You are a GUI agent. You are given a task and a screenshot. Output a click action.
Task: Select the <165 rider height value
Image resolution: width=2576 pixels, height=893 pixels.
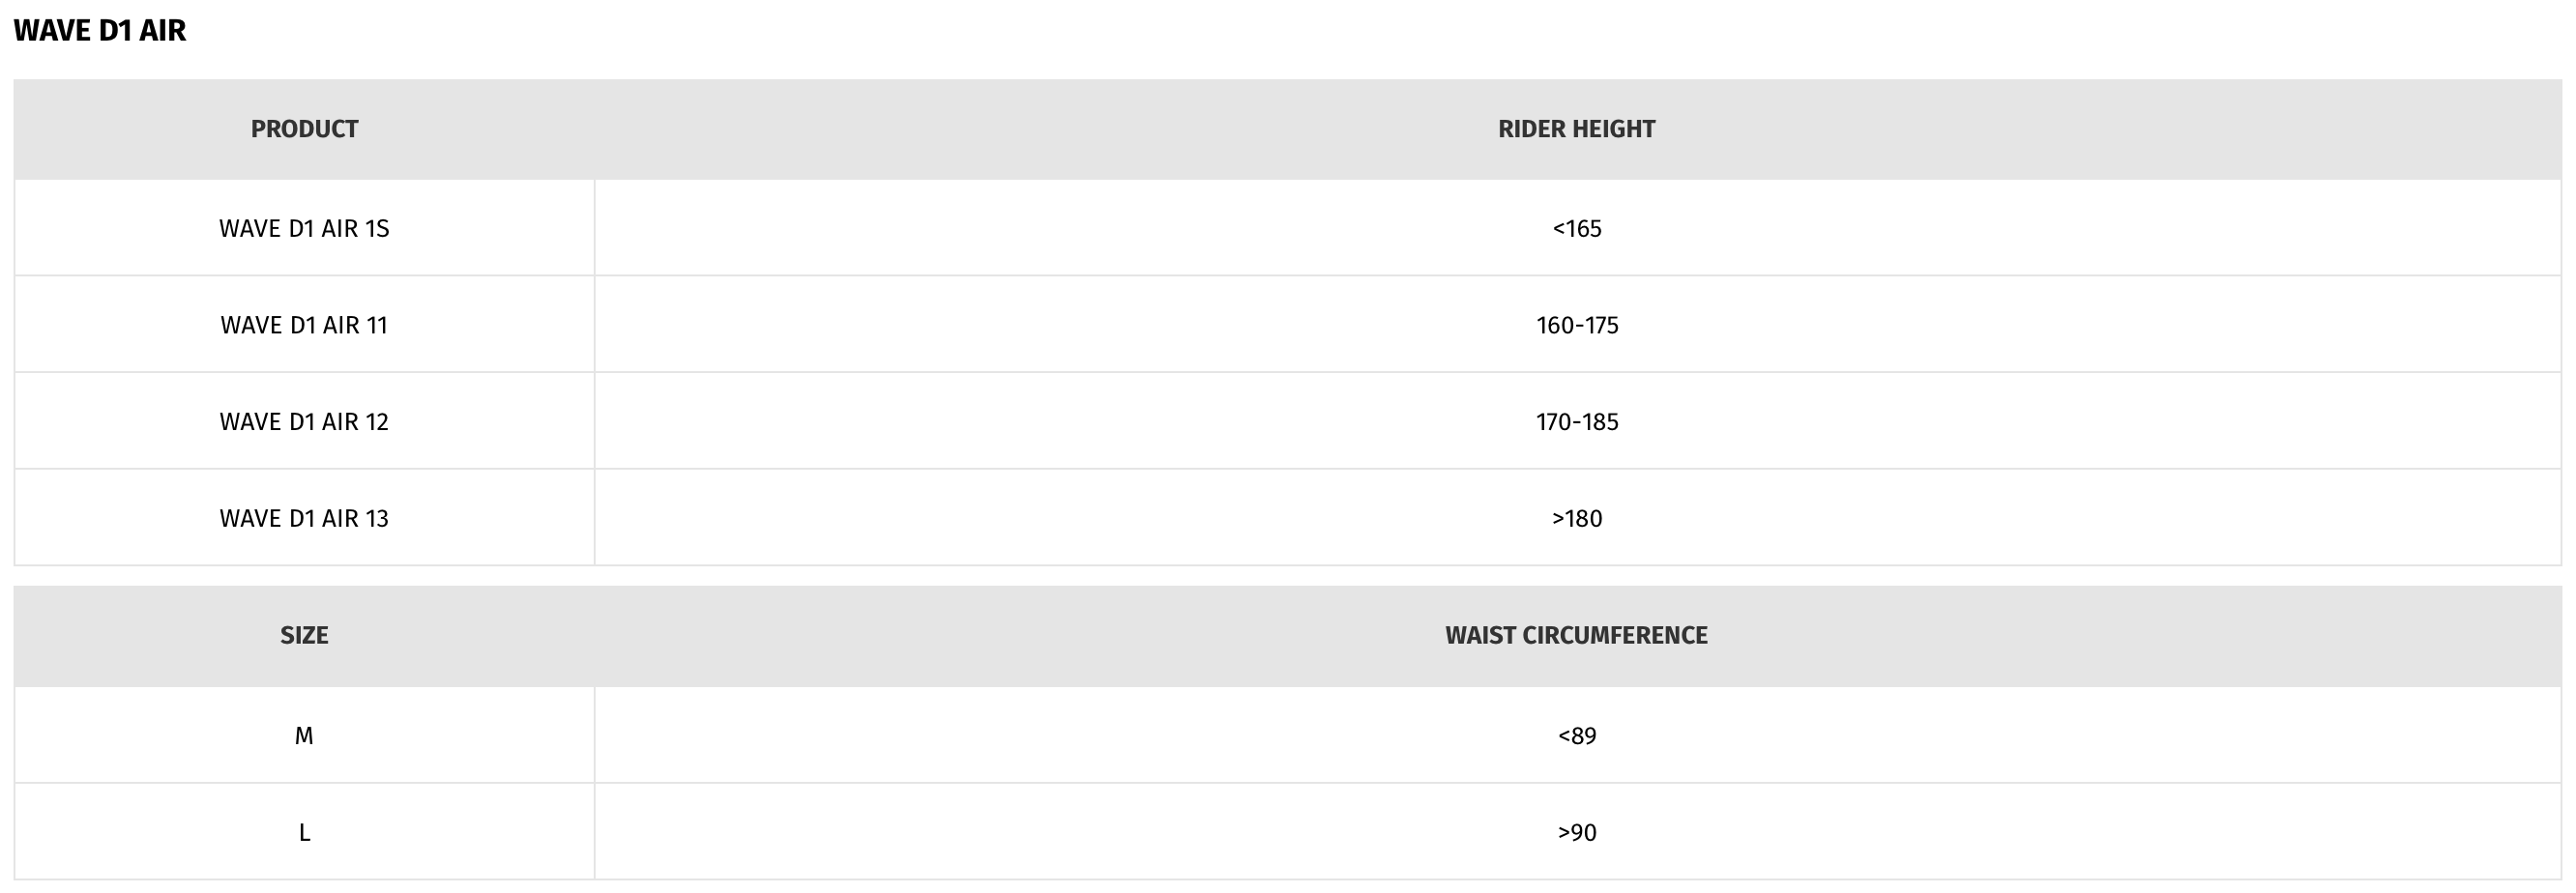pyautogui.click(x=1577, y=229)
